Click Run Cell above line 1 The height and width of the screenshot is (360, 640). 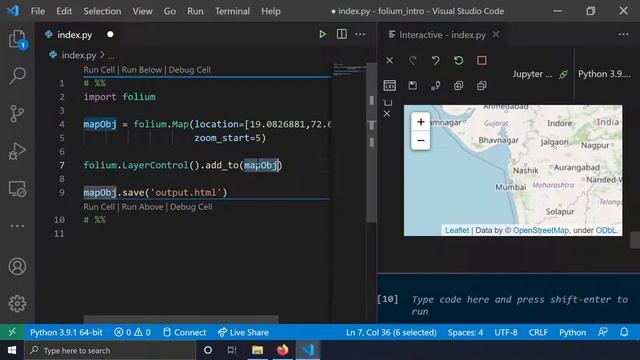pos(99,70)
